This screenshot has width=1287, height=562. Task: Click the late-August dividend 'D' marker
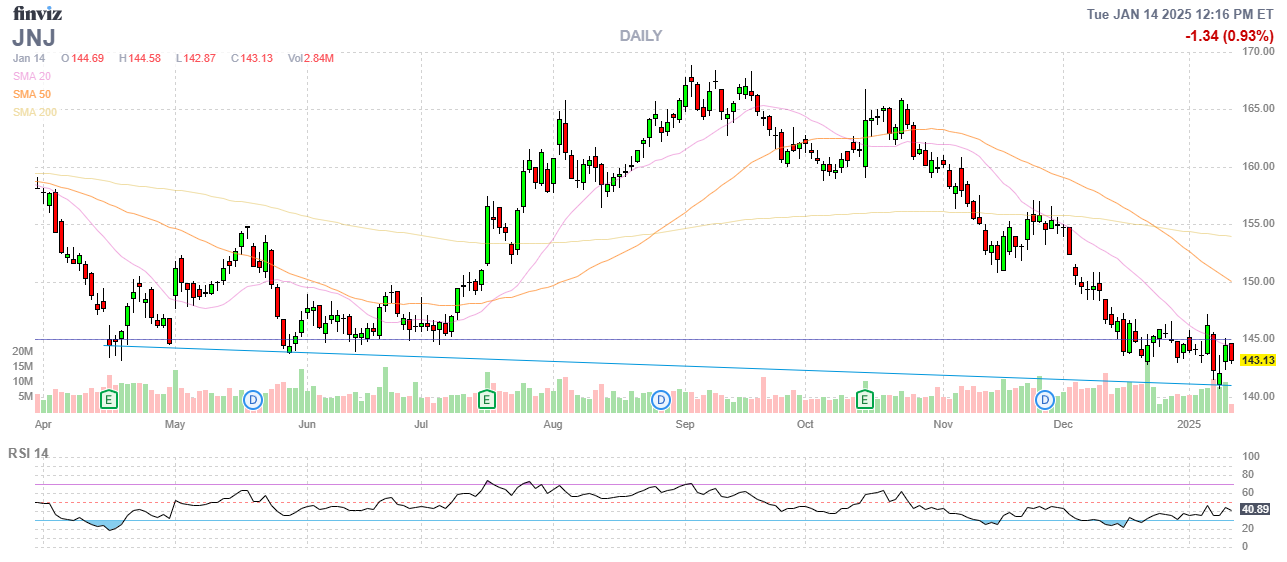coord(660,400)
